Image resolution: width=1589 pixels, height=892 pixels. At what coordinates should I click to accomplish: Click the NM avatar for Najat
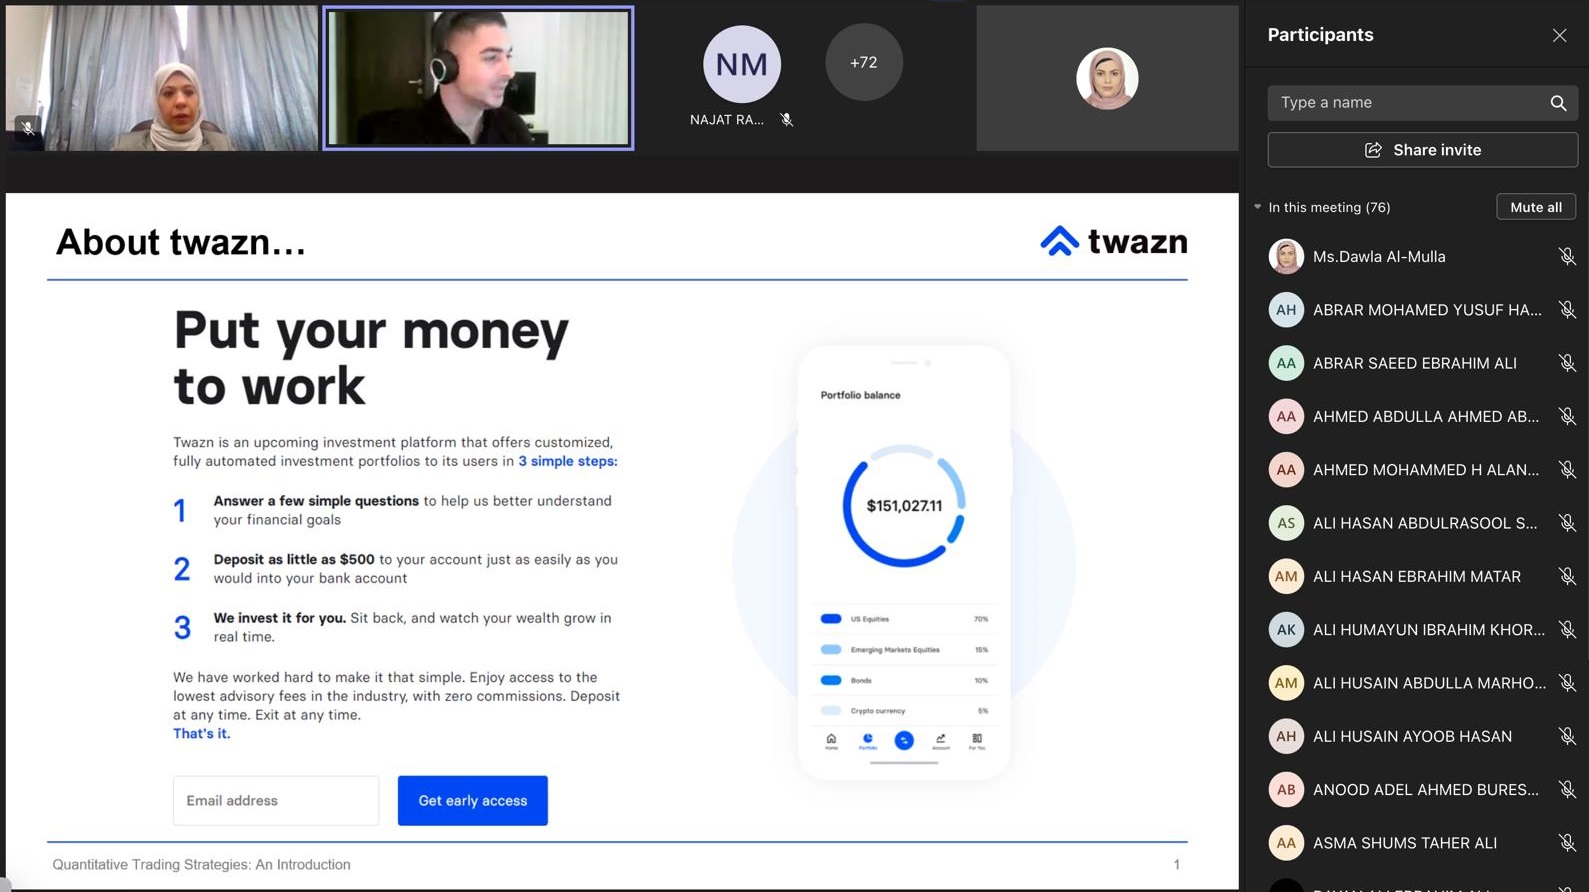pyautogui.click(x=741, y=64)
